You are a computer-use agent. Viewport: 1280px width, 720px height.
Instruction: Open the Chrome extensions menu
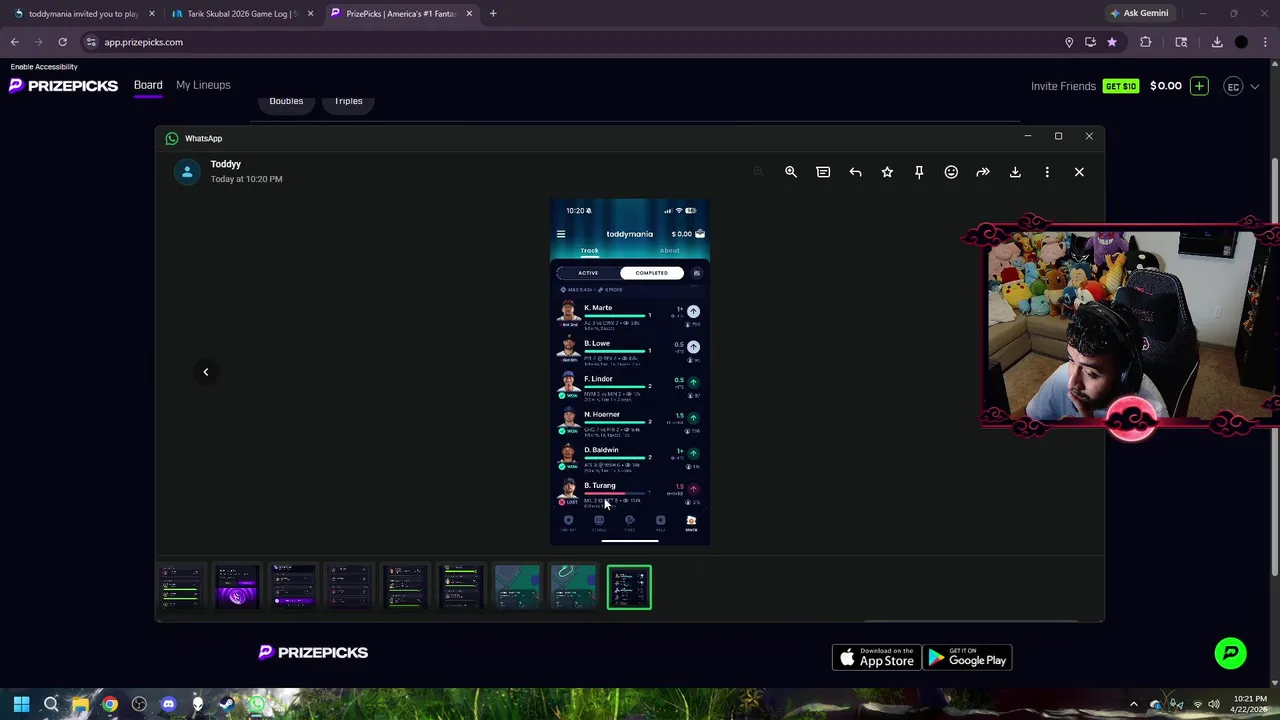pyautogui.click(x=1146, y=42)
